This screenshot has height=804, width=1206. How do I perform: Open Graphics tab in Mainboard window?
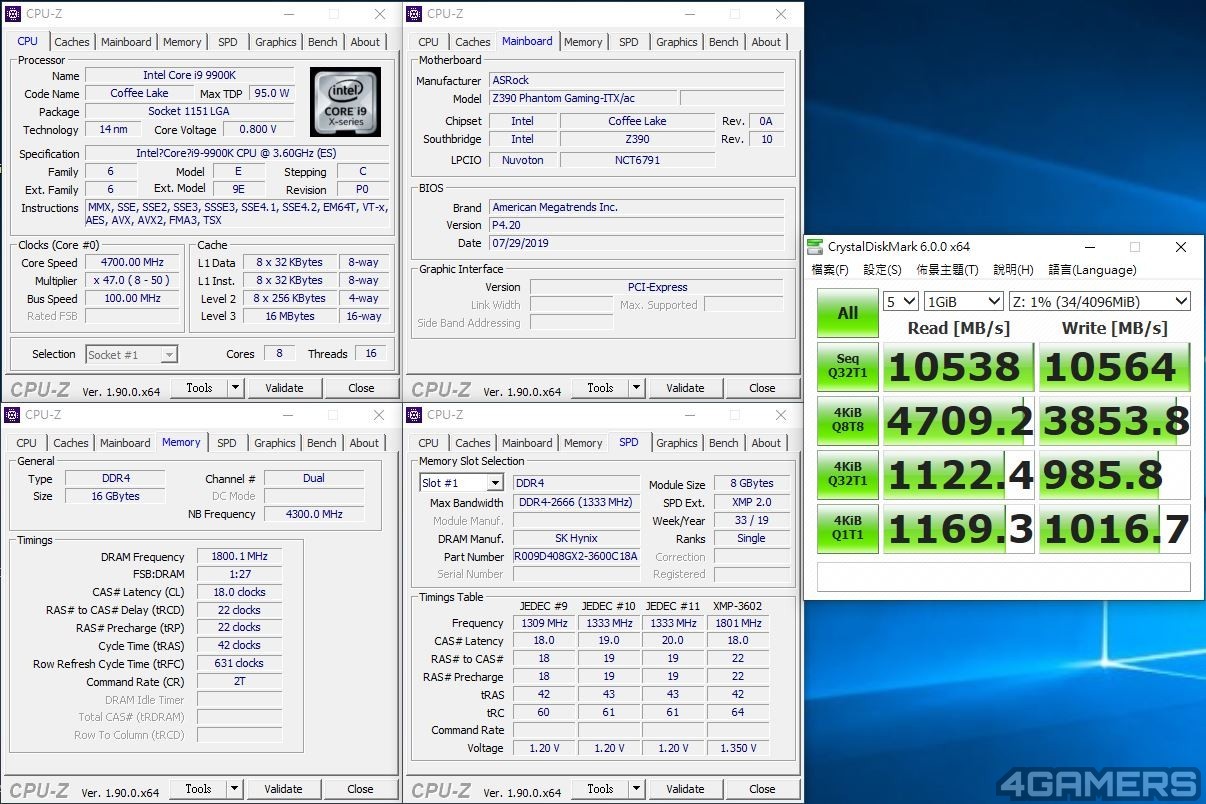click(677, 42)
